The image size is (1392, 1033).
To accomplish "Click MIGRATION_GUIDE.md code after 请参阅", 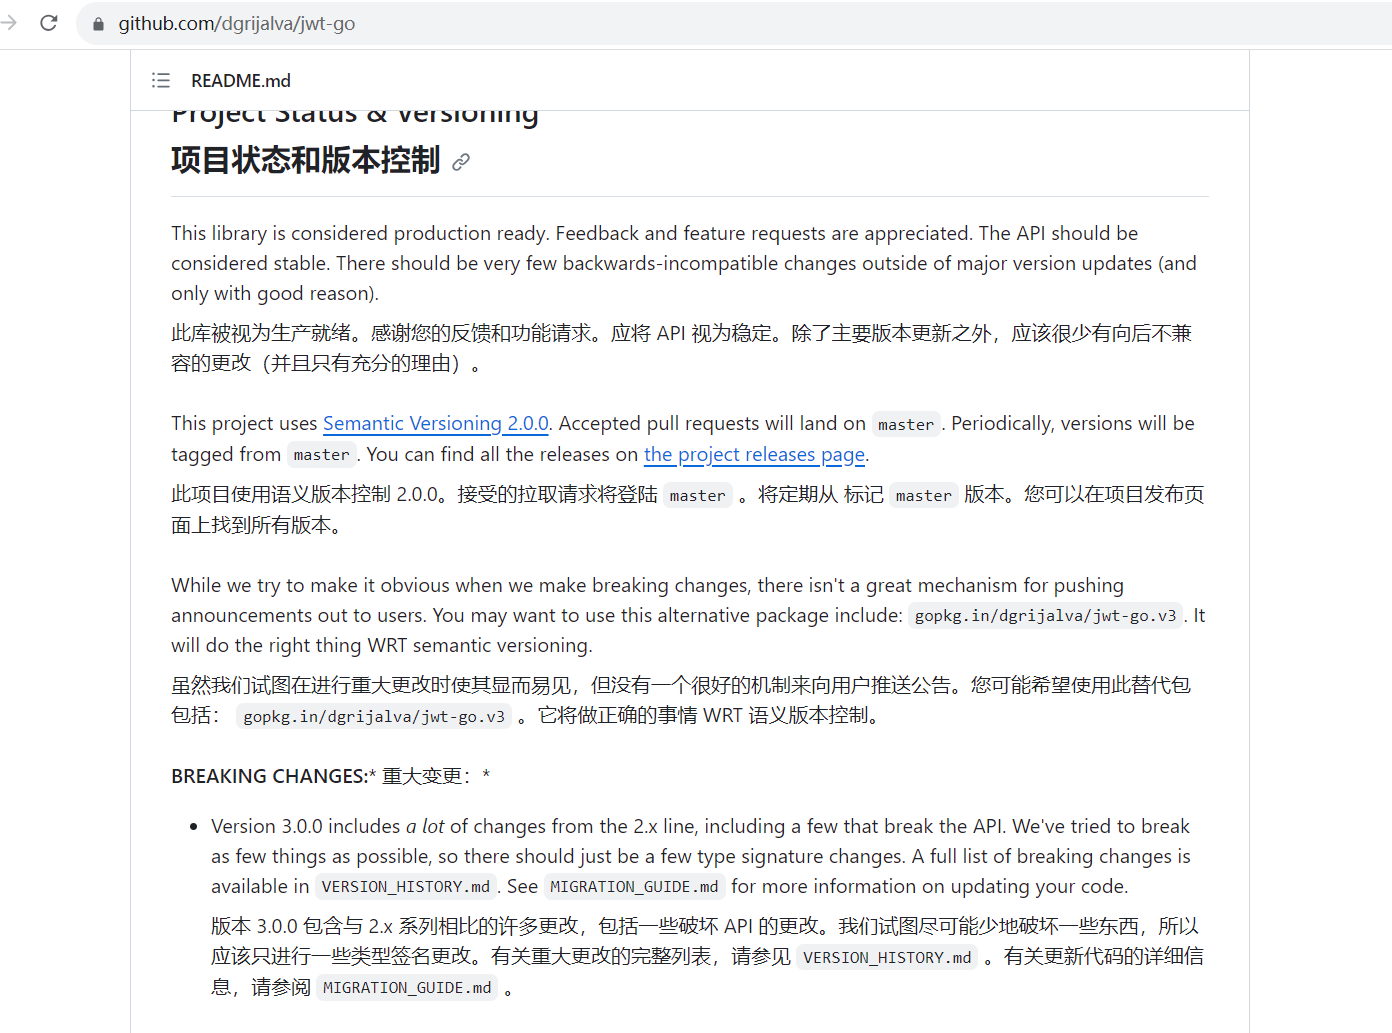I will [x=407, y=988].
